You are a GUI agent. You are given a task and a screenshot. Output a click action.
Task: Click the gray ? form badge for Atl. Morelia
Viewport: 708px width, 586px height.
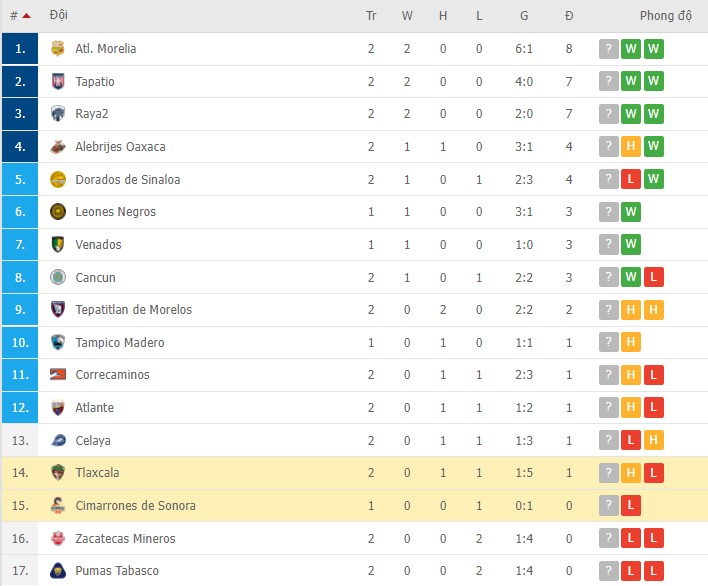point(608,49)
